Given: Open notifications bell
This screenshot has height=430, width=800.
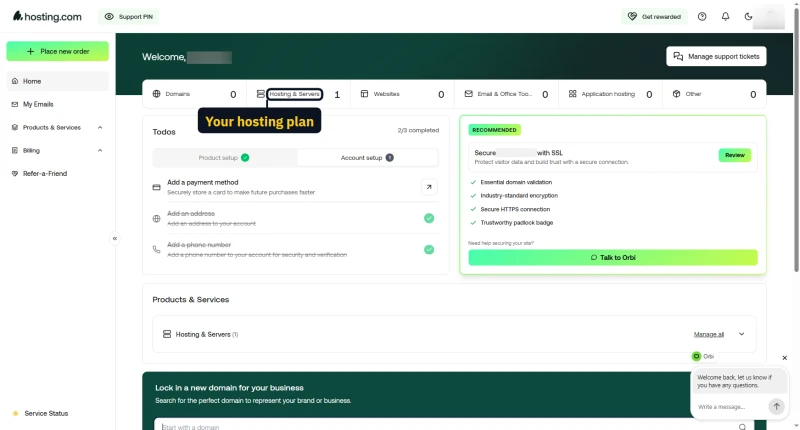Looking at the screenshot, I should pyautogui.click(x=725, y=17).
